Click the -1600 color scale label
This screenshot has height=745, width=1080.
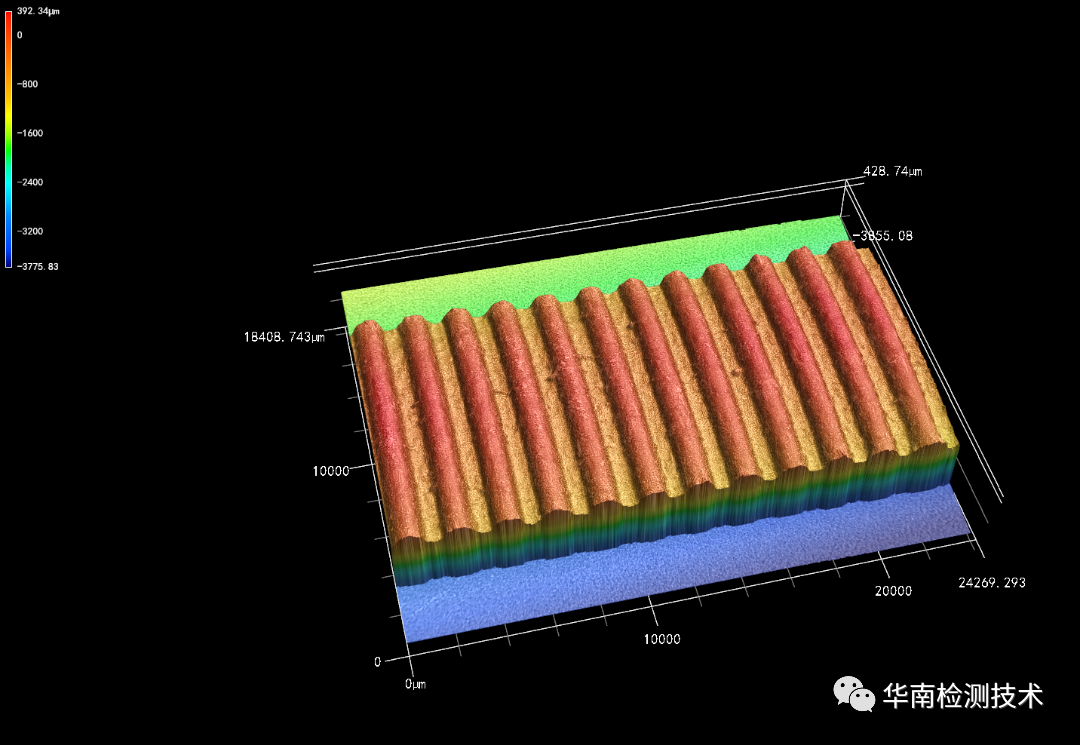[x=30, y=133]
